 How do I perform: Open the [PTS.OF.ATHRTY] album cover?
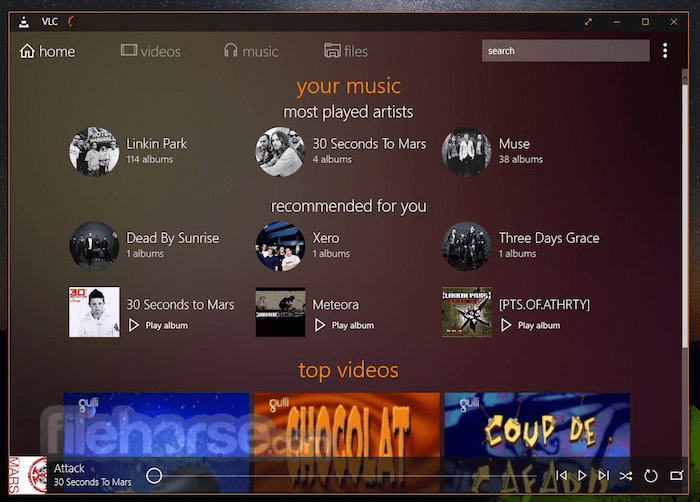click(467, 312)
